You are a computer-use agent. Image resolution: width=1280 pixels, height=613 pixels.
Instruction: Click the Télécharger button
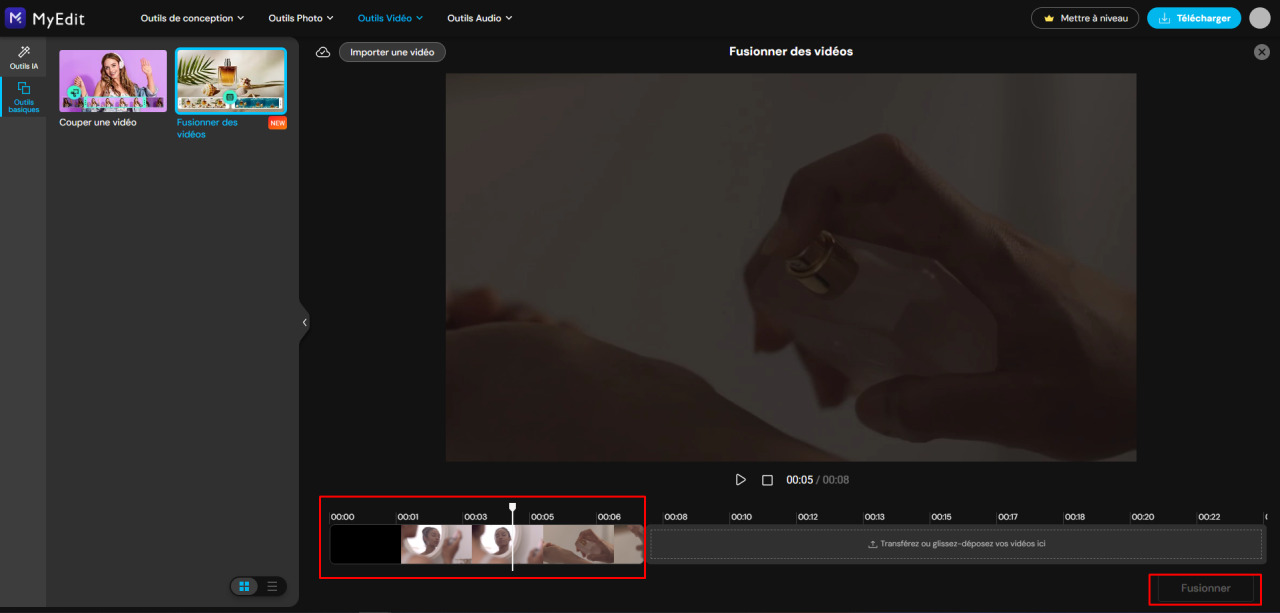[1194, 18]
